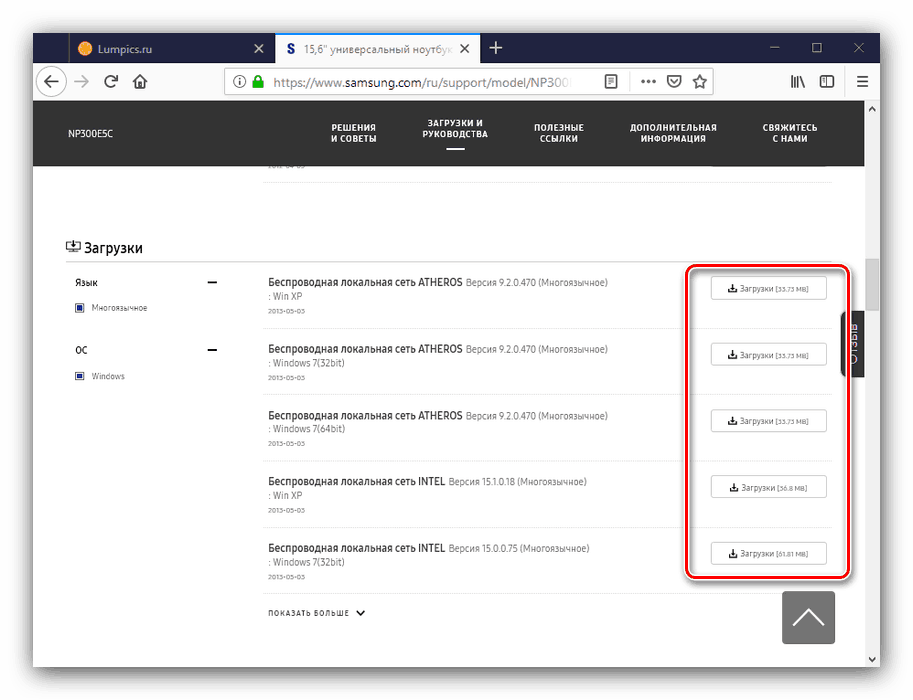Open the Firefox hamburger menu

tap(862, 82)
